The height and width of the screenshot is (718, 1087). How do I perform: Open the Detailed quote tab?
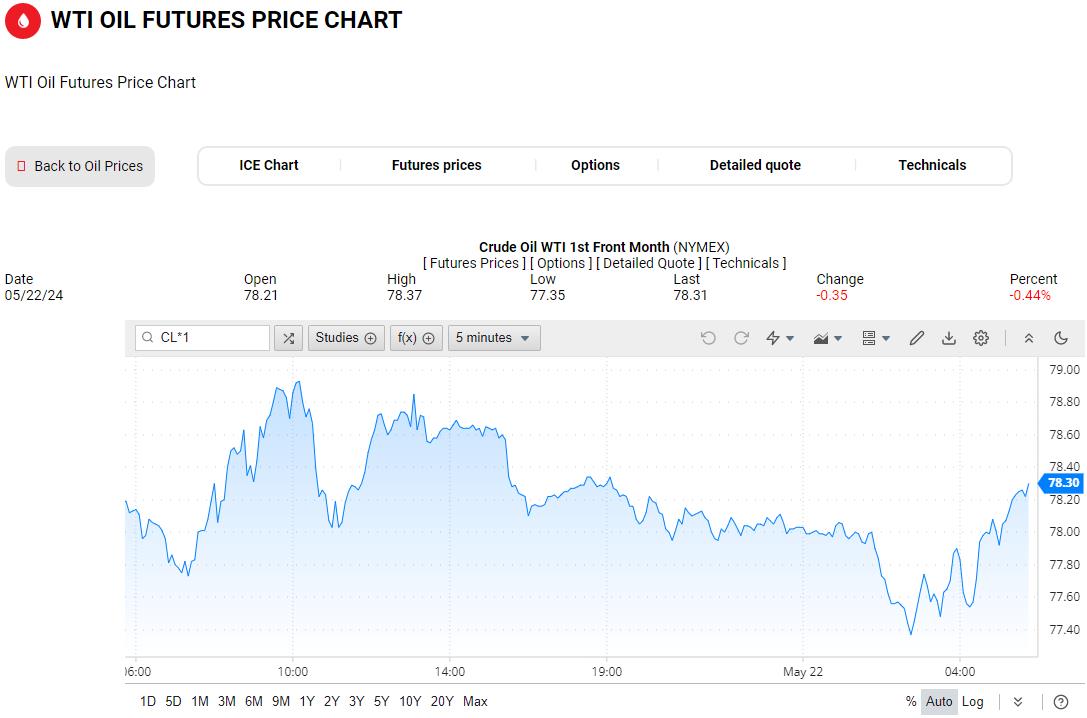click(756, 165)
